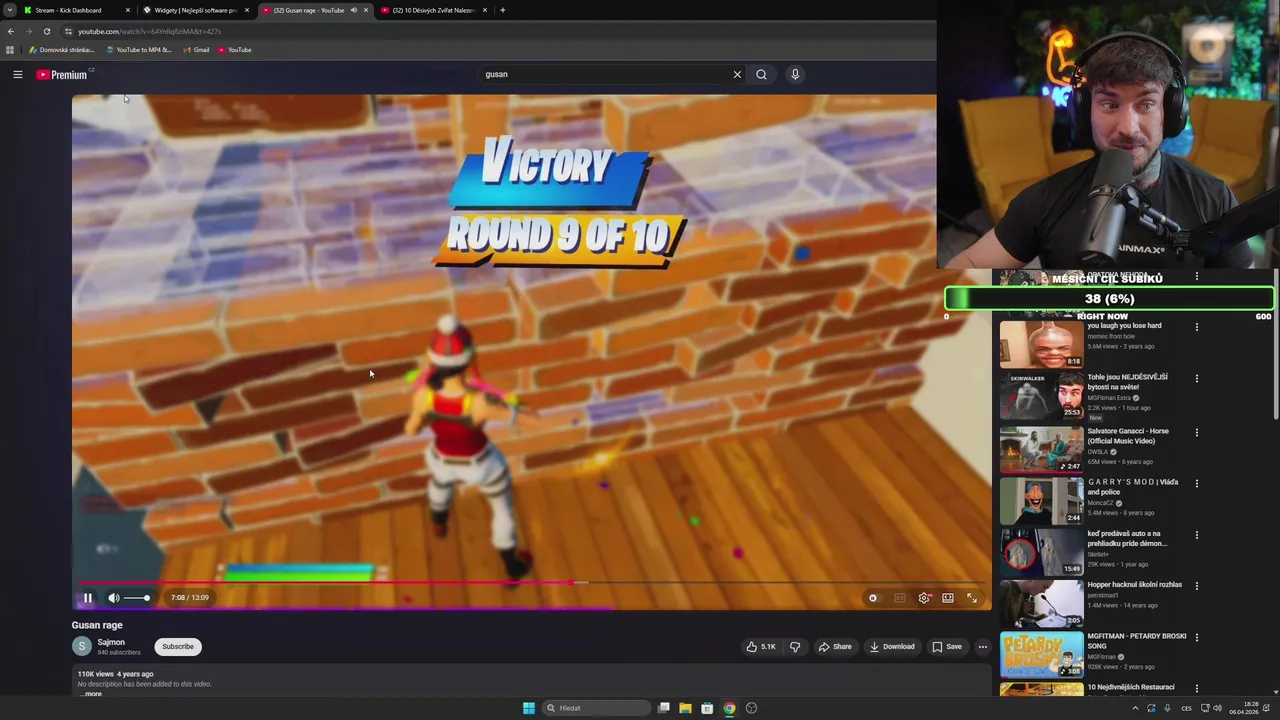Open the Sajmon channel avatar
Screen dimensions: 1280x720
click(x=82, y=646)
